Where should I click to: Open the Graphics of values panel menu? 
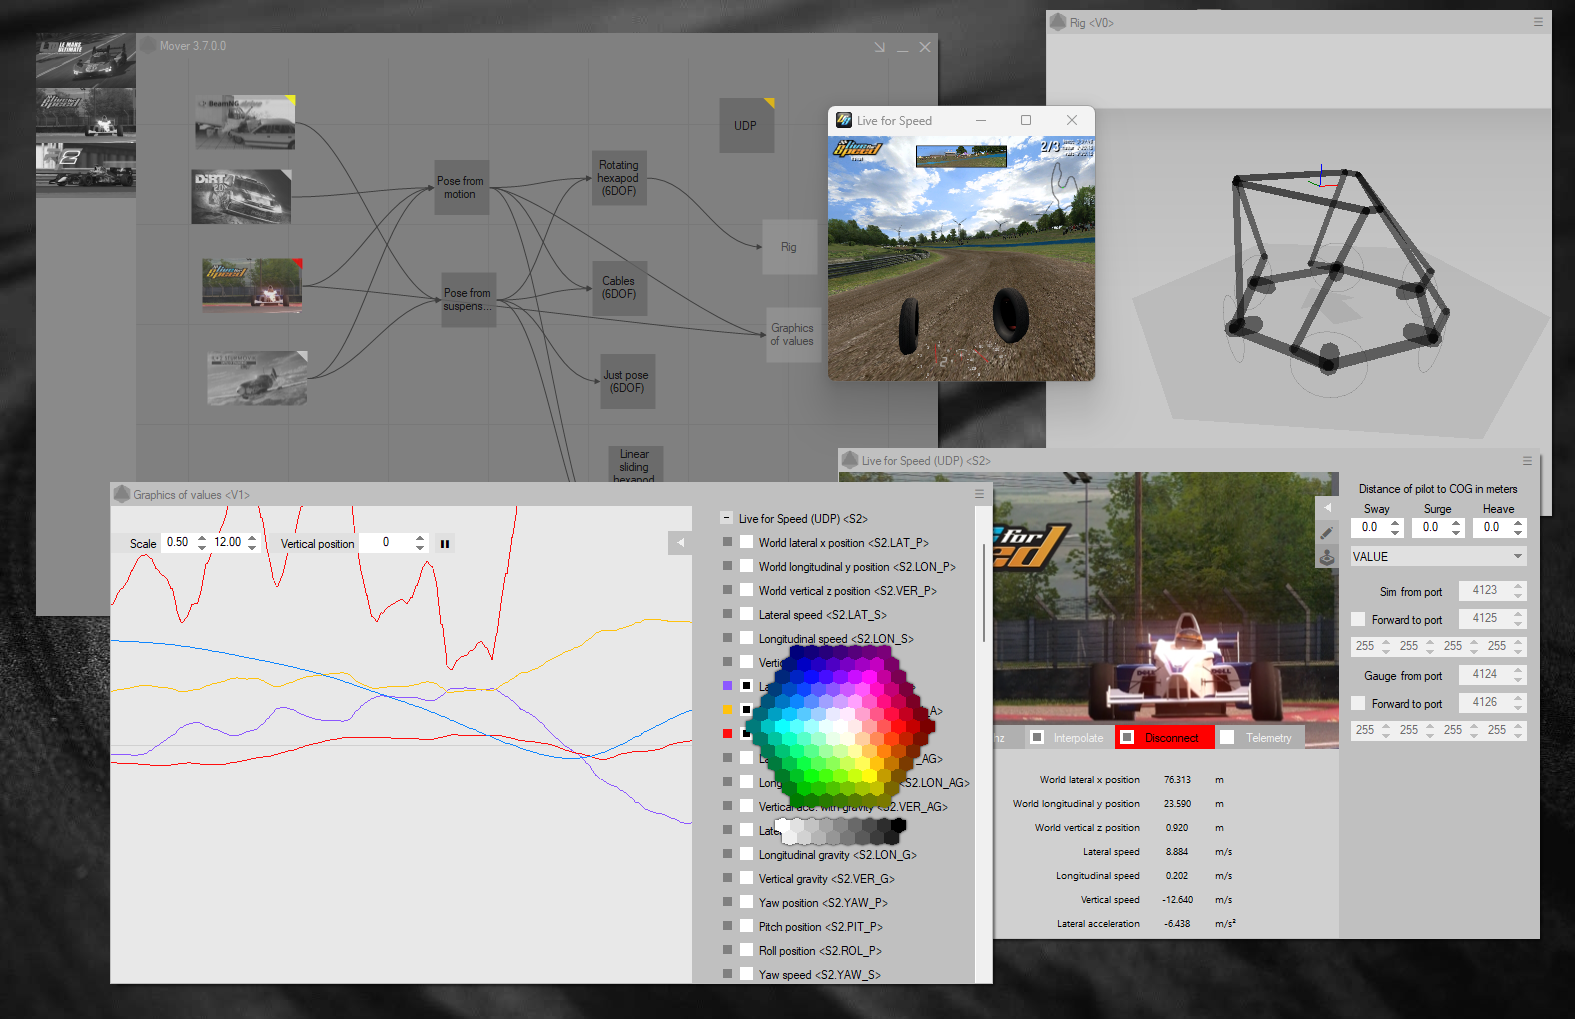click(x=979, y=494)
